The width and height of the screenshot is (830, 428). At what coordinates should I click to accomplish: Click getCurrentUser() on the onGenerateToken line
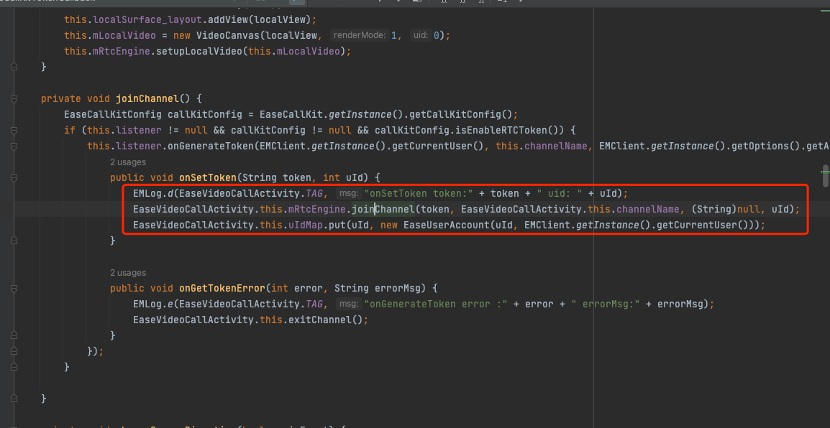441,146
